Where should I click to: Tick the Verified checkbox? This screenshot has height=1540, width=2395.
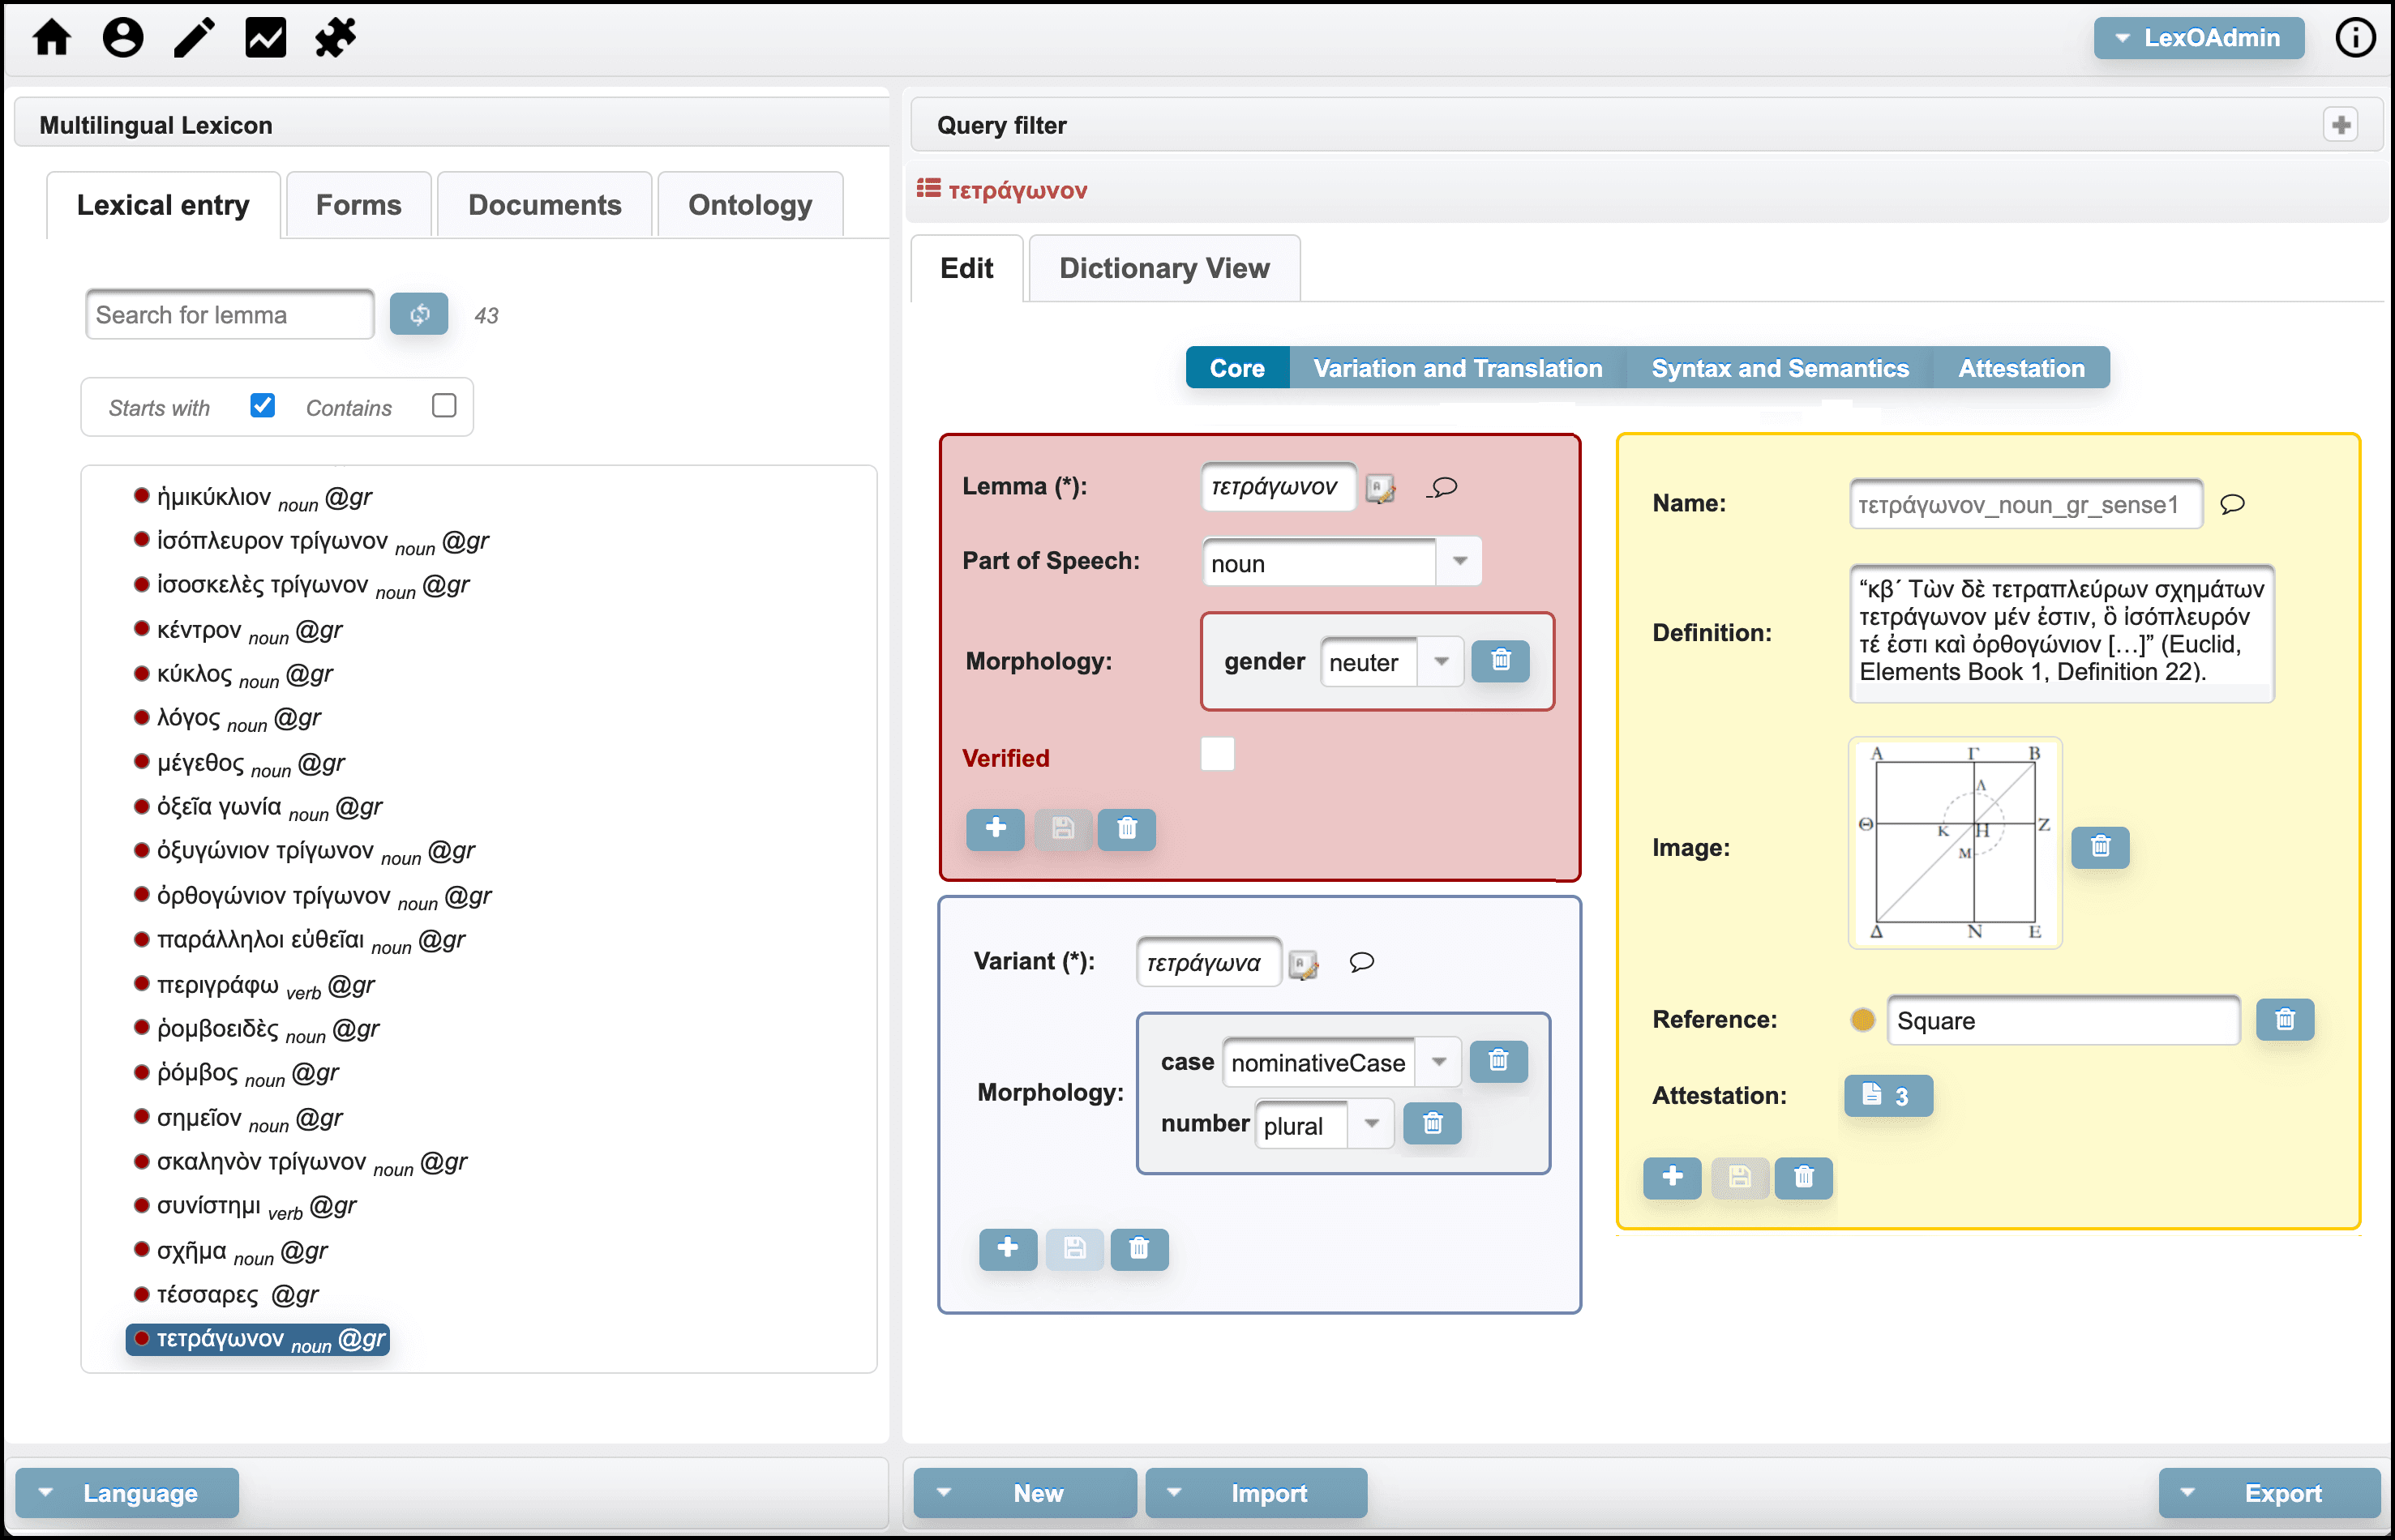(1217, 755)
